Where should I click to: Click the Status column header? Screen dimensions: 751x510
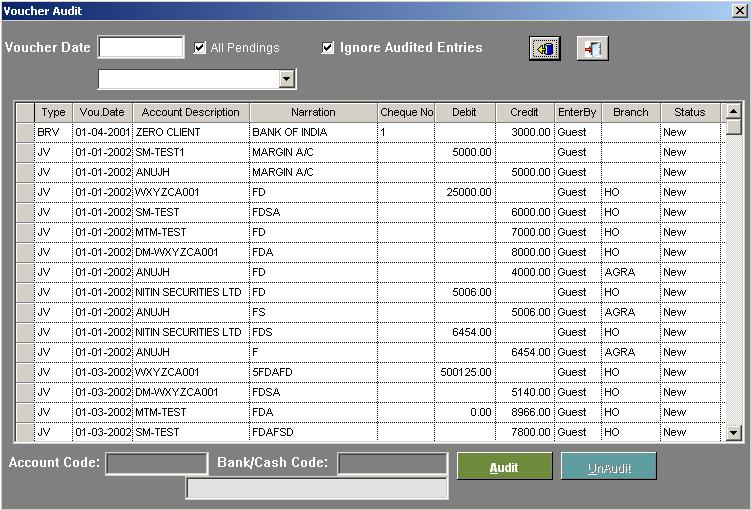(689, 112)
